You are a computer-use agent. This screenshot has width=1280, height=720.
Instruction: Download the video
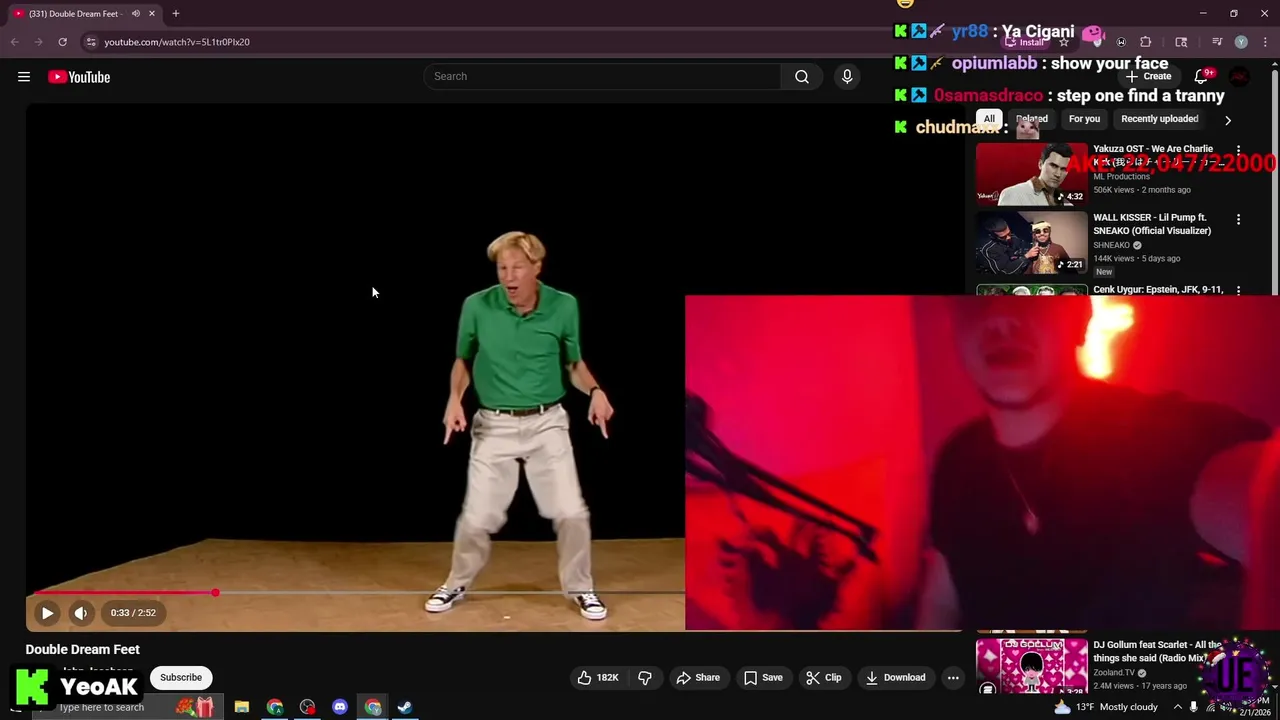coord(896,678)
